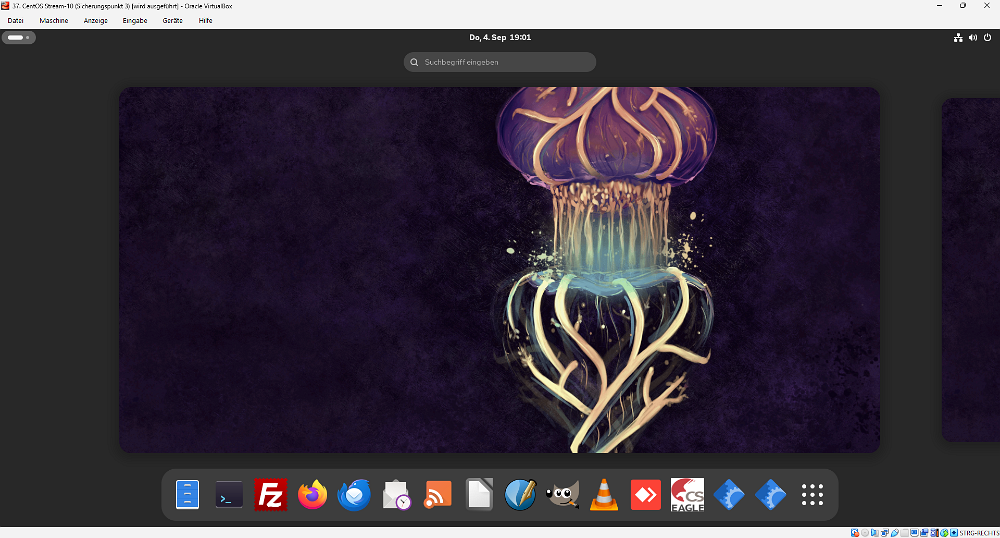Open the 'Anzeige' menu in VirtualBox

(95, 20)
